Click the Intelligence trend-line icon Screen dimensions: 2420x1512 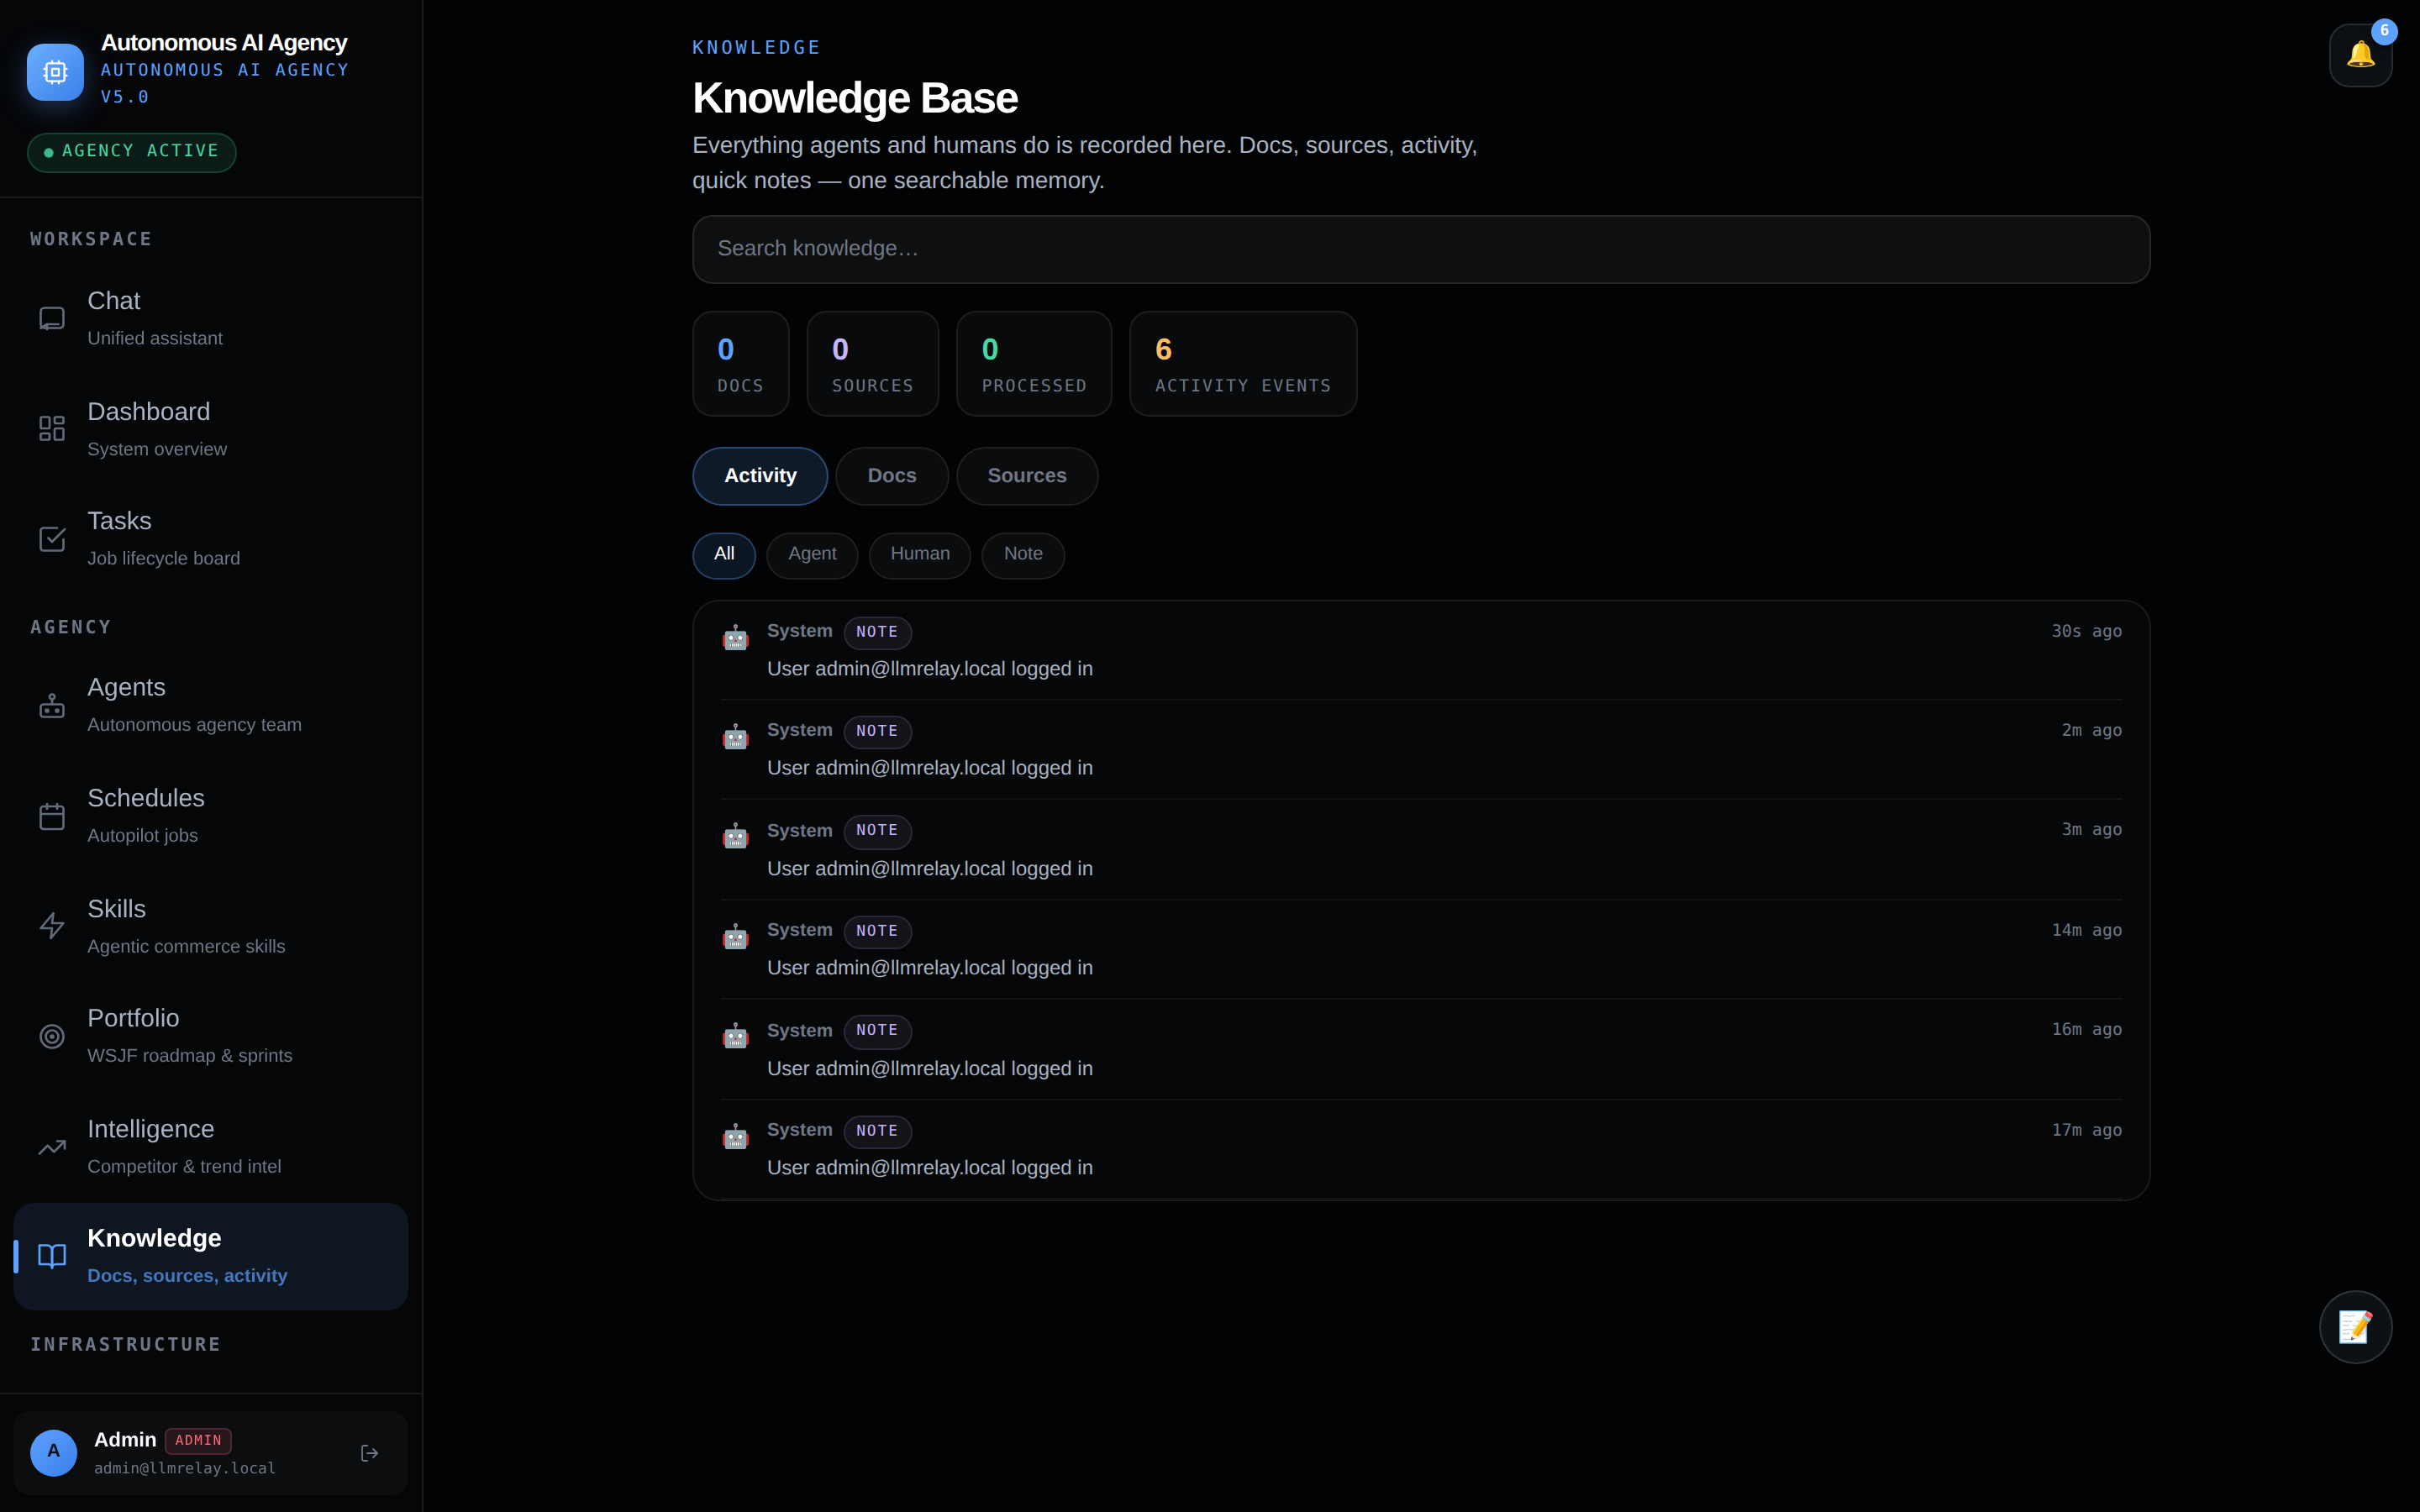(52, 1147)
